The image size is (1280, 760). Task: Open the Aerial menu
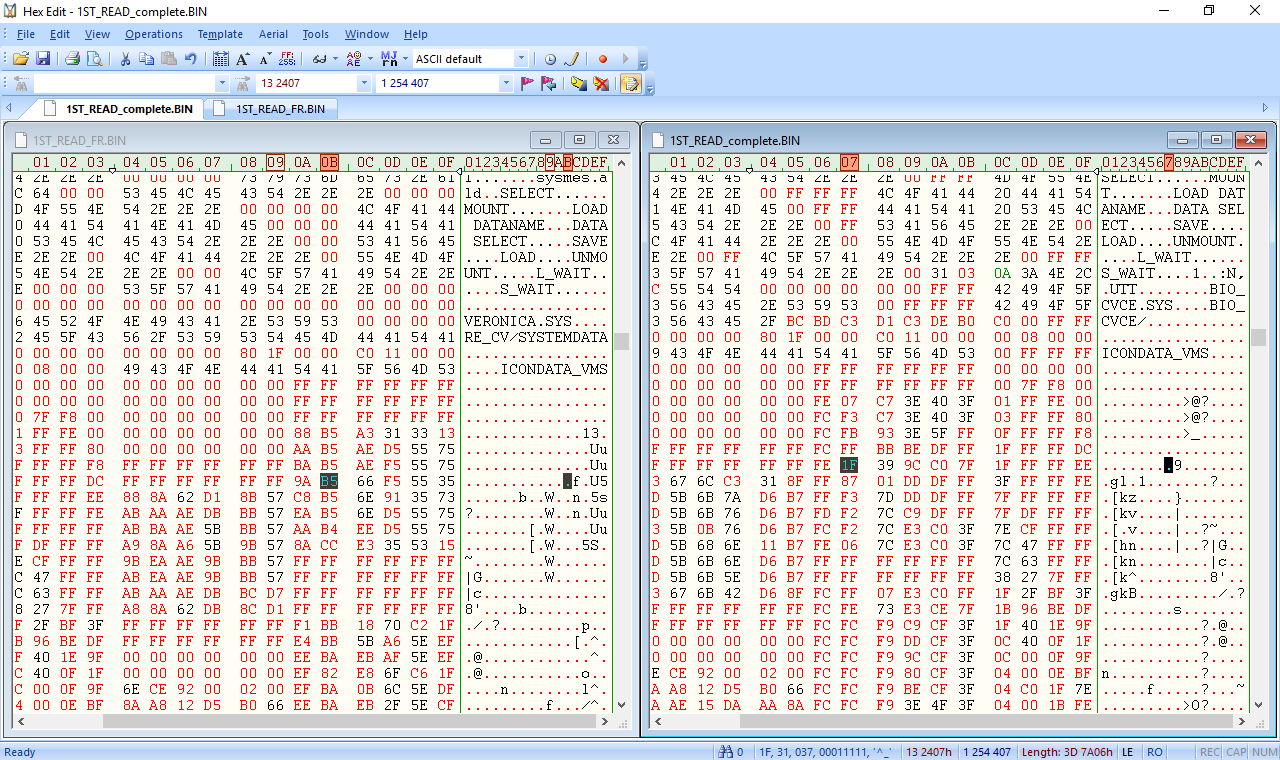[273, 34]
